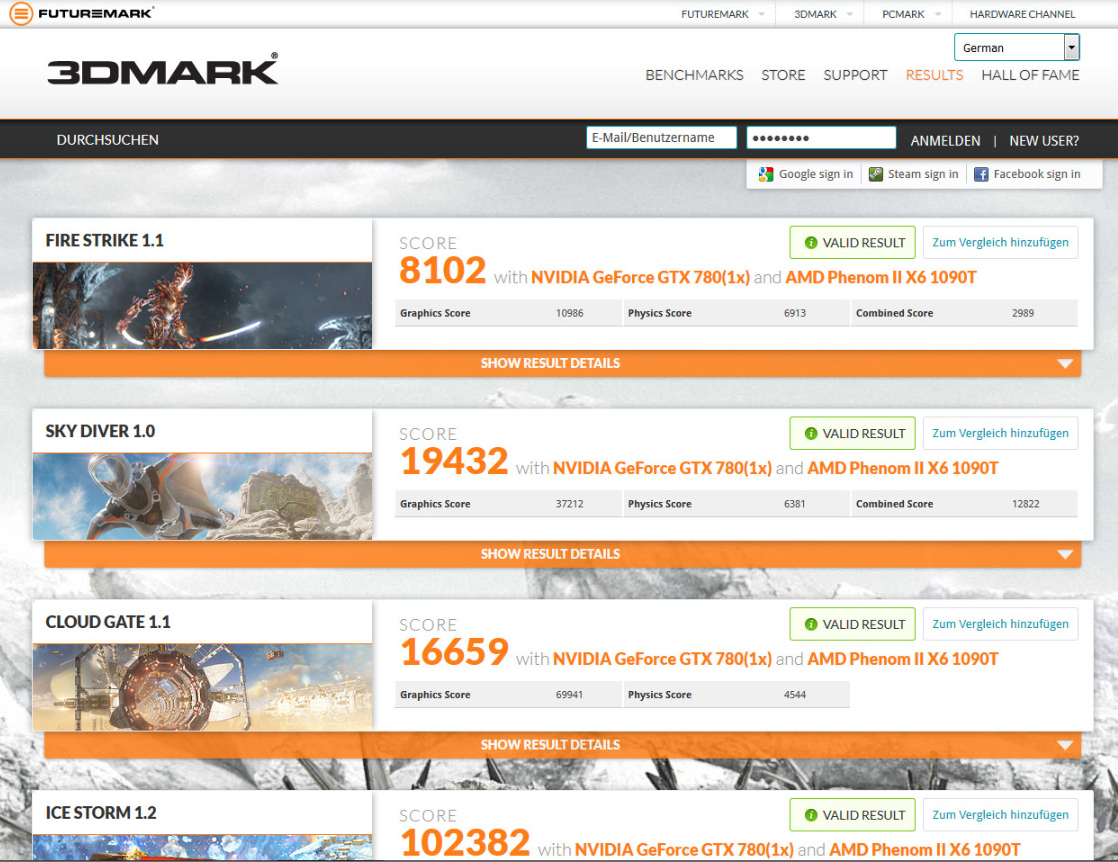Viewport: 1118px width, 862px height.
Task: Add Sky Diver result to comparison
Action: [x=1000, y=433]
